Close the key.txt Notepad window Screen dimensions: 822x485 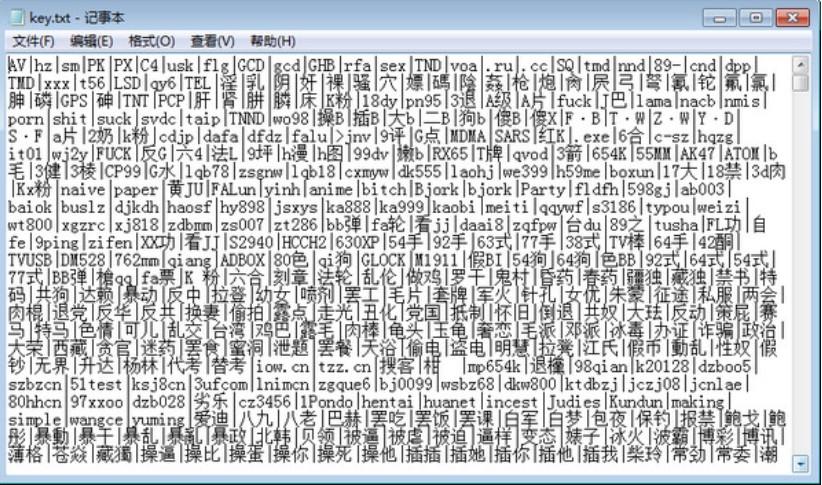792,18
